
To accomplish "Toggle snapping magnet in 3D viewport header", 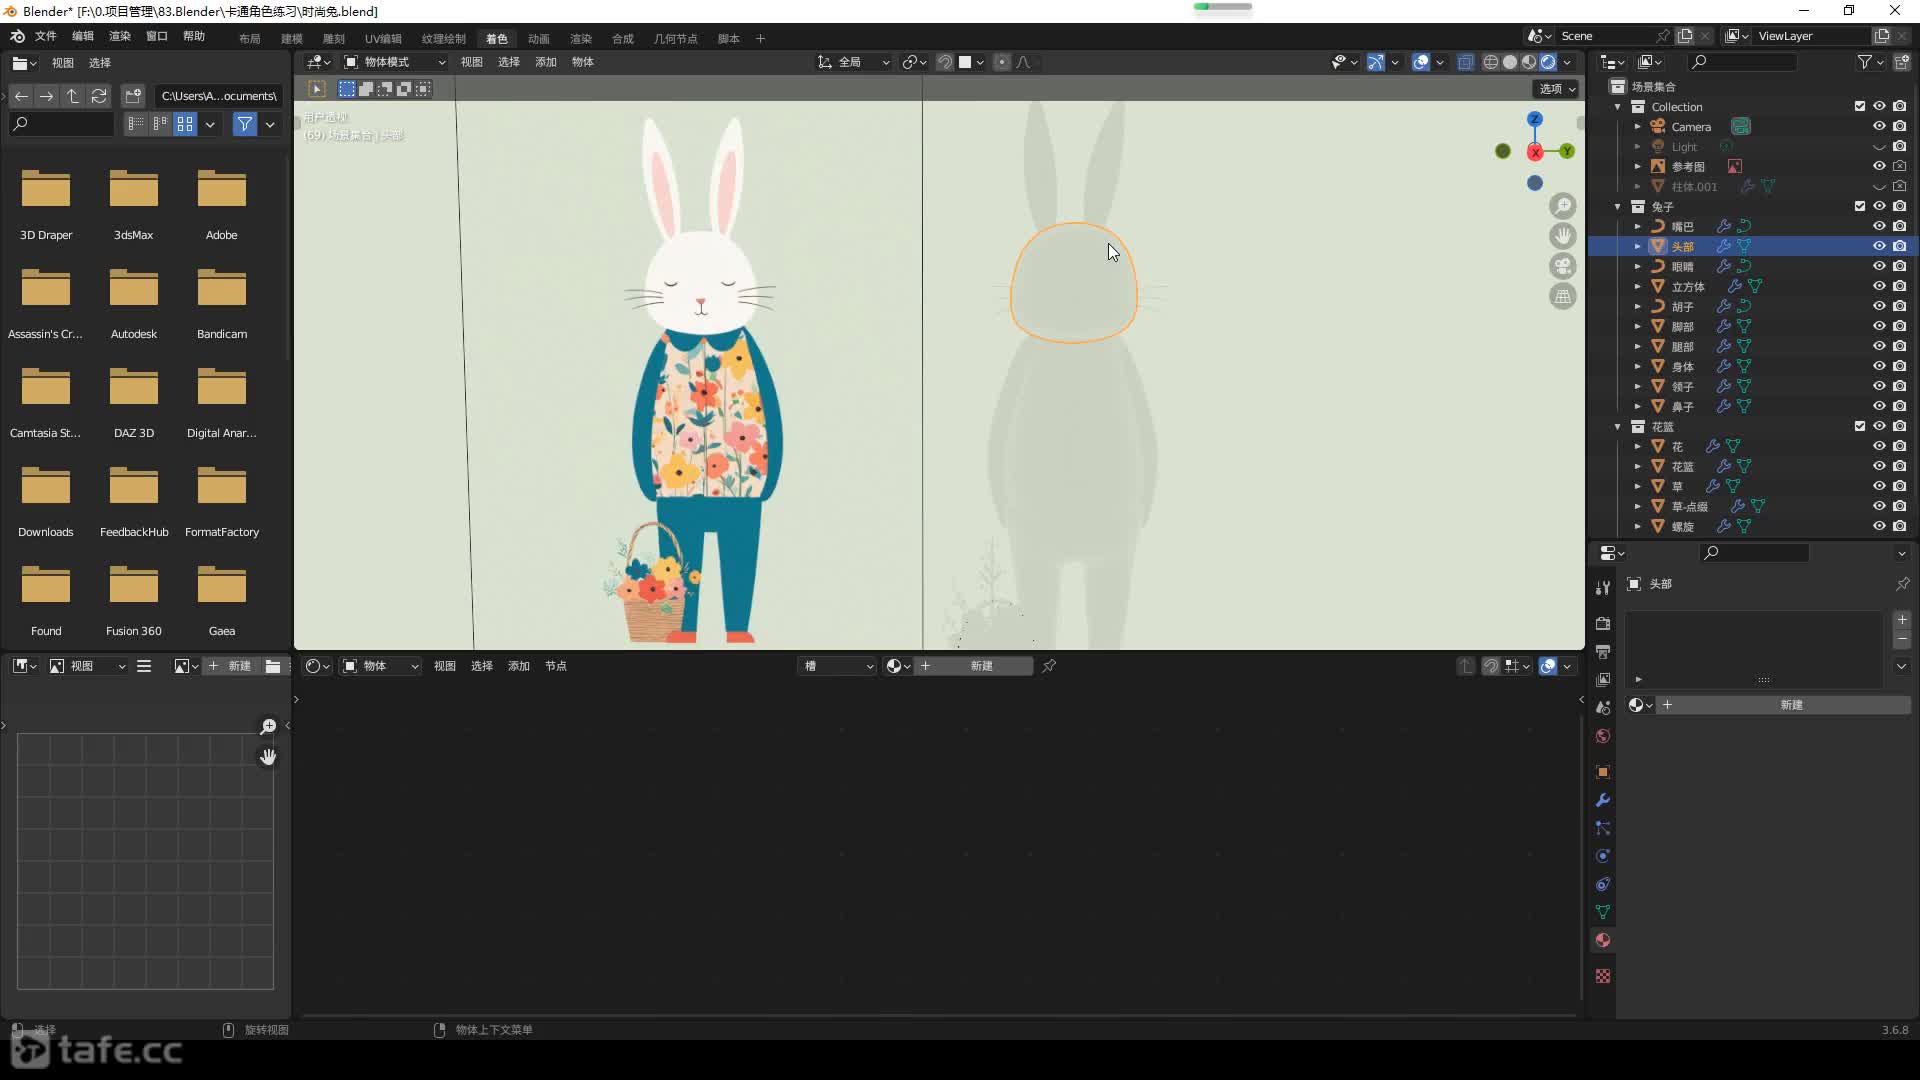I will coord(945,62).
